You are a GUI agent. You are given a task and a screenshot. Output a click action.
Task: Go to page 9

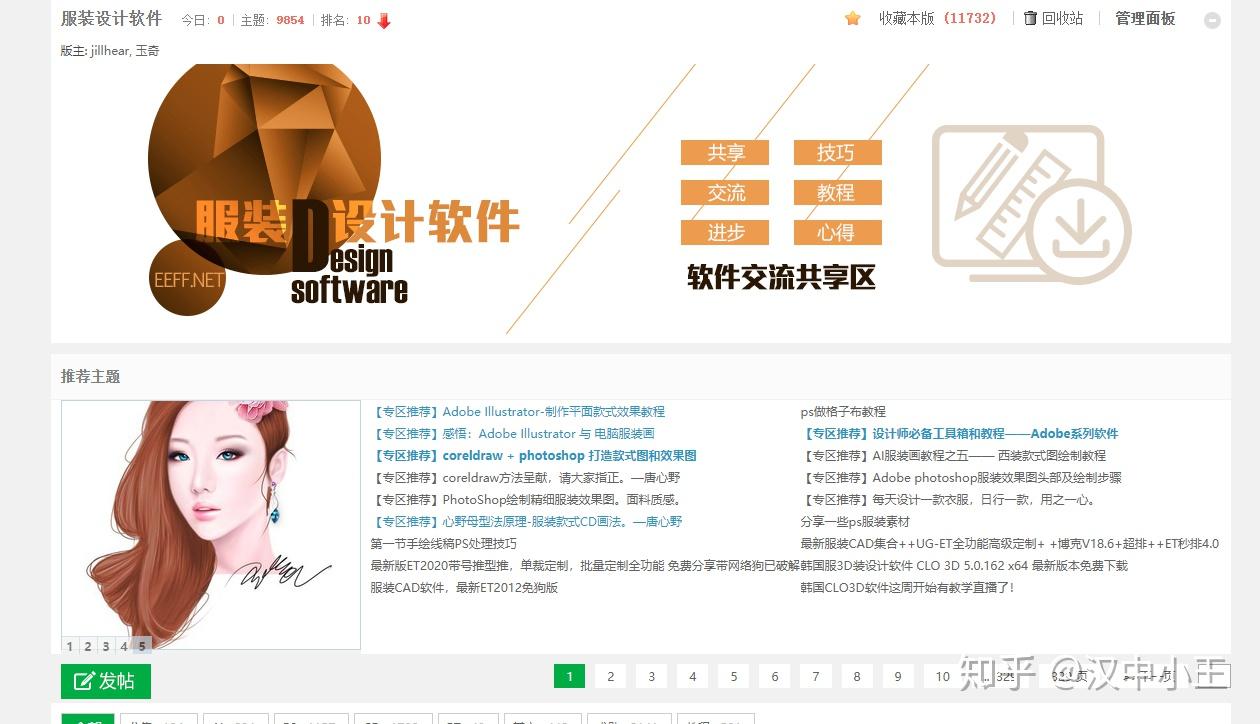tap(897, 676)
